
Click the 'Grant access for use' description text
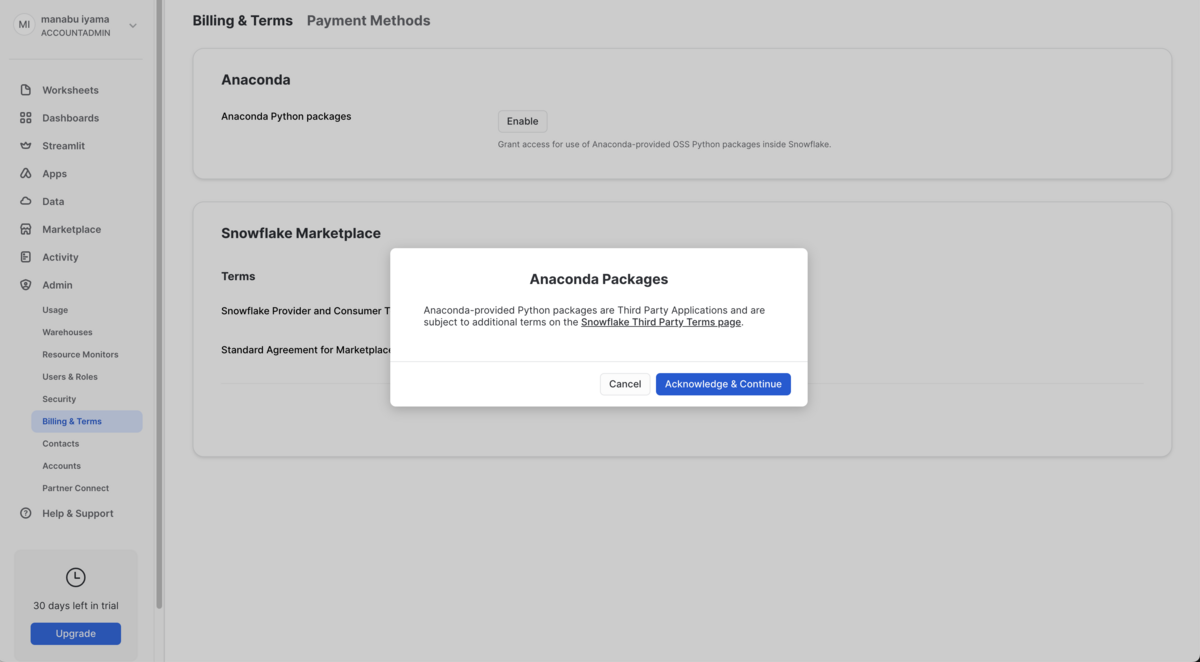pos(665,145)
